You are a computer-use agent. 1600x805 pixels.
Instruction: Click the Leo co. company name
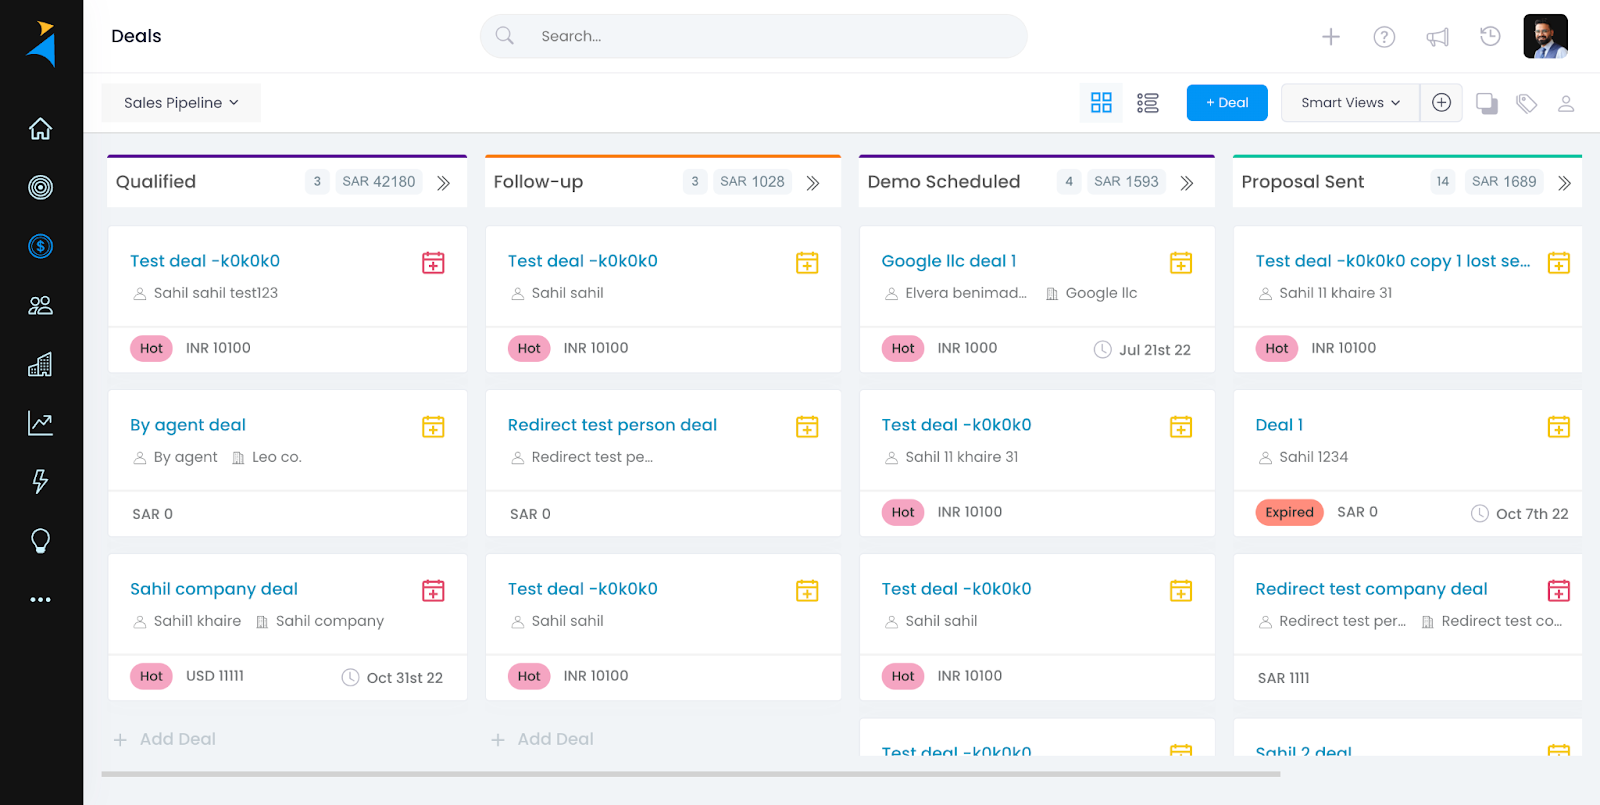click(x=276, y=457)
